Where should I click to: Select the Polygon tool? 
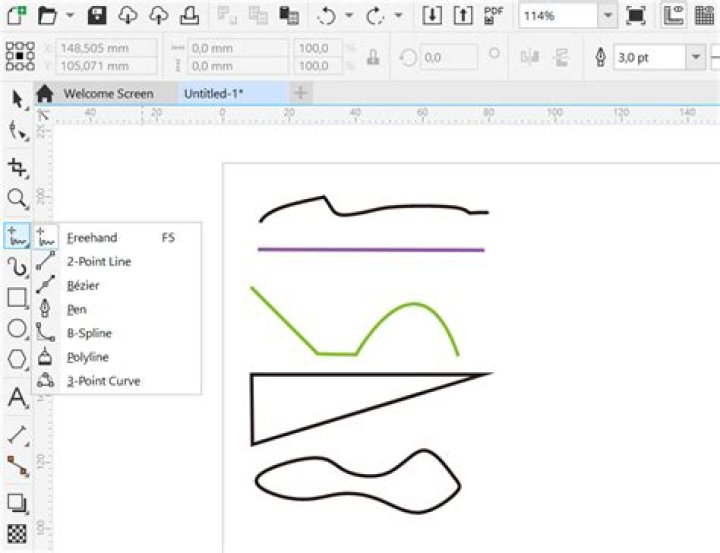(17, 359)
